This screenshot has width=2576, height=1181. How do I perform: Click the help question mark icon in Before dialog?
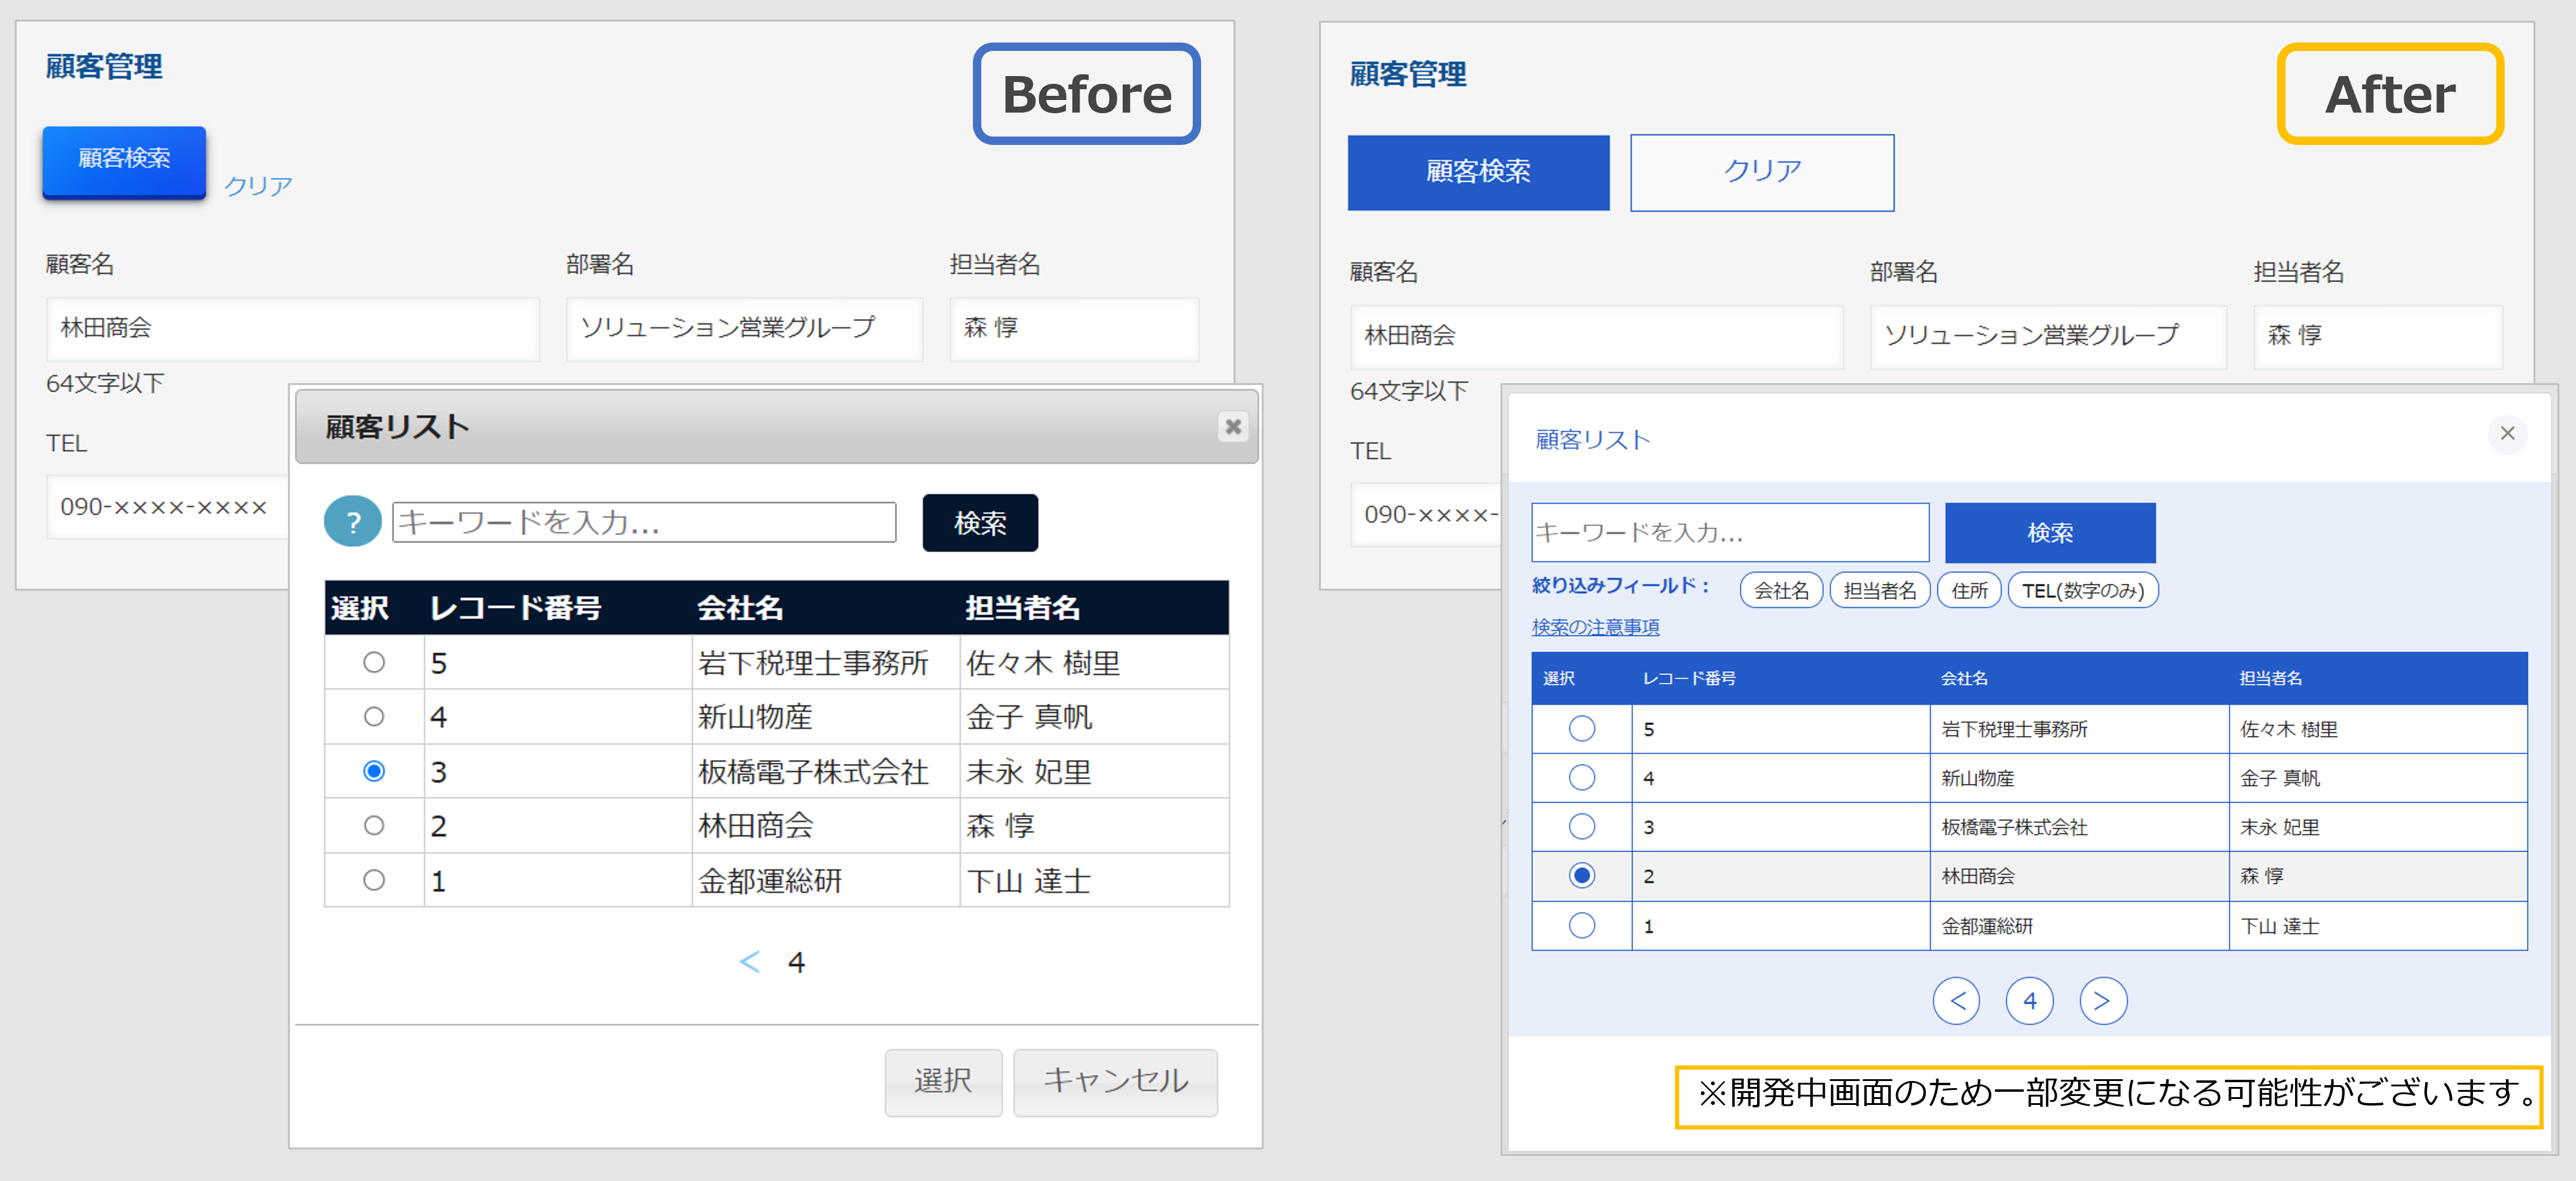[x=352, y=521]
